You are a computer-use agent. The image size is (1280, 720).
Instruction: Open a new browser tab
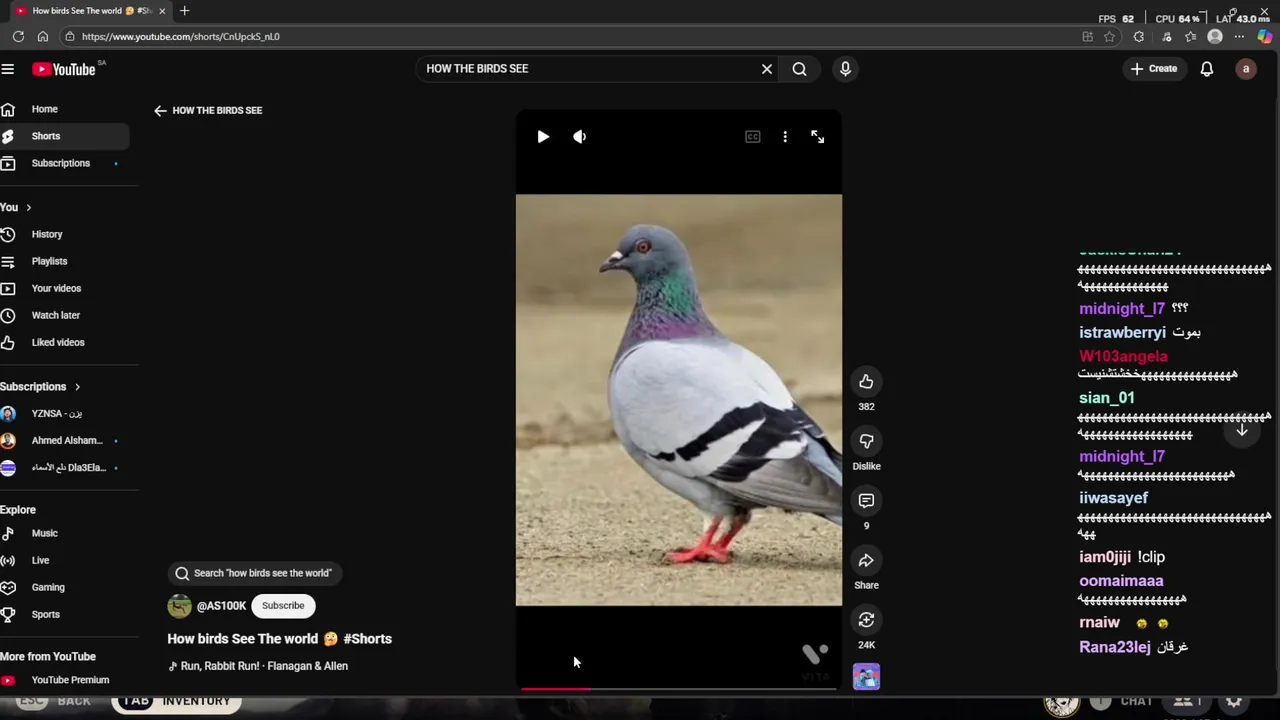pyautogui.click(x=184, y=11)
